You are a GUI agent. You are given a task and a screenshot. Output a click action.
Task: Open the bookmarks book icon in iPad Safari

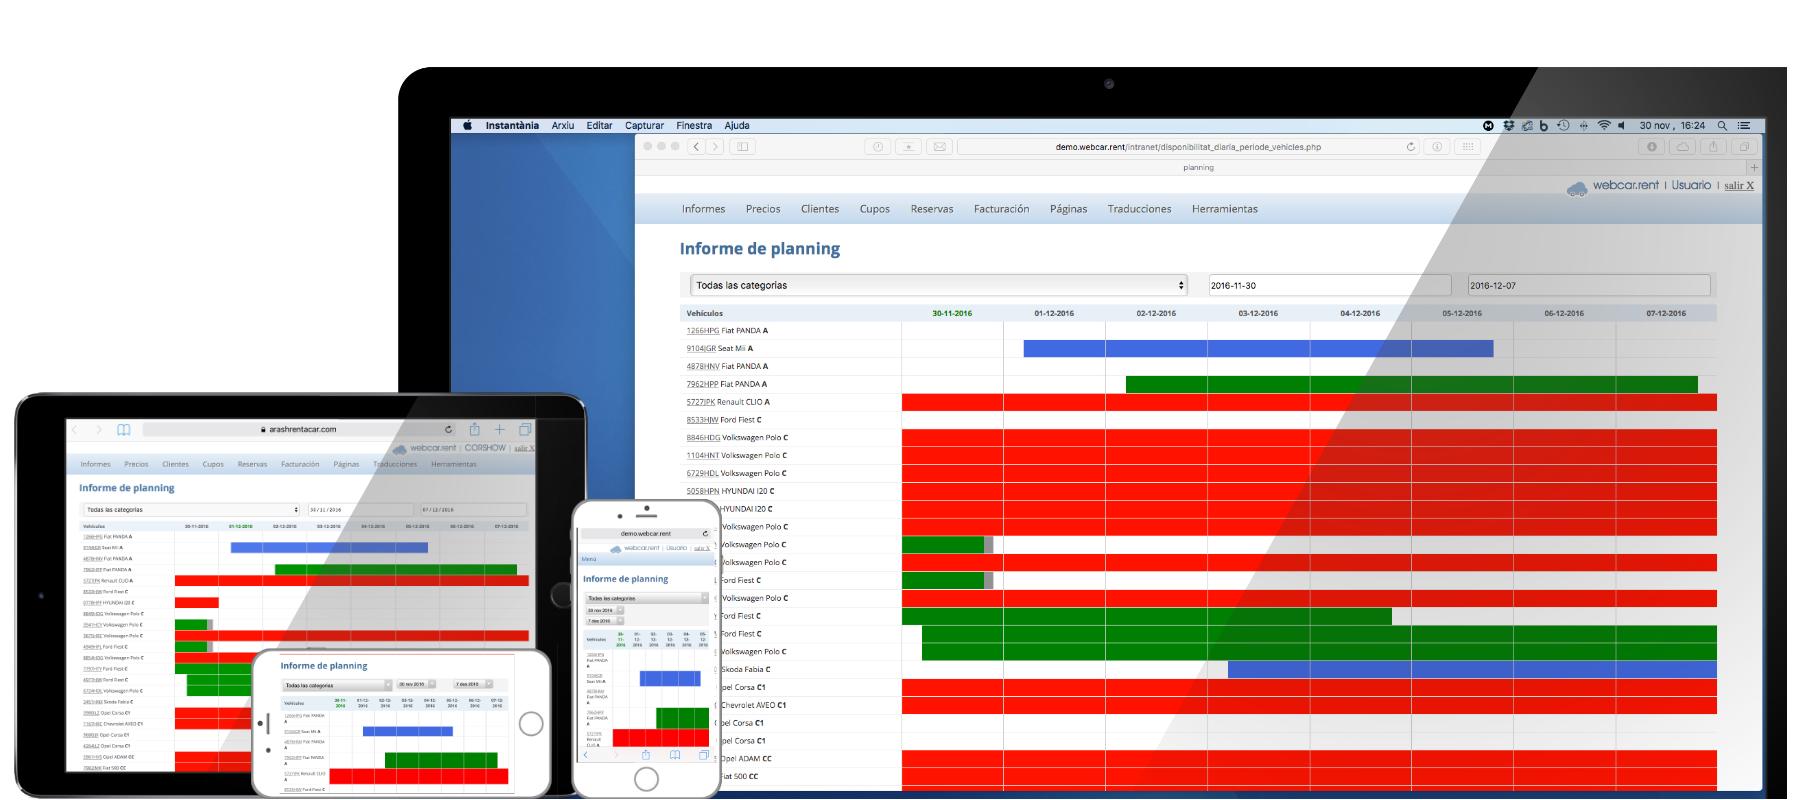[124, 430]
